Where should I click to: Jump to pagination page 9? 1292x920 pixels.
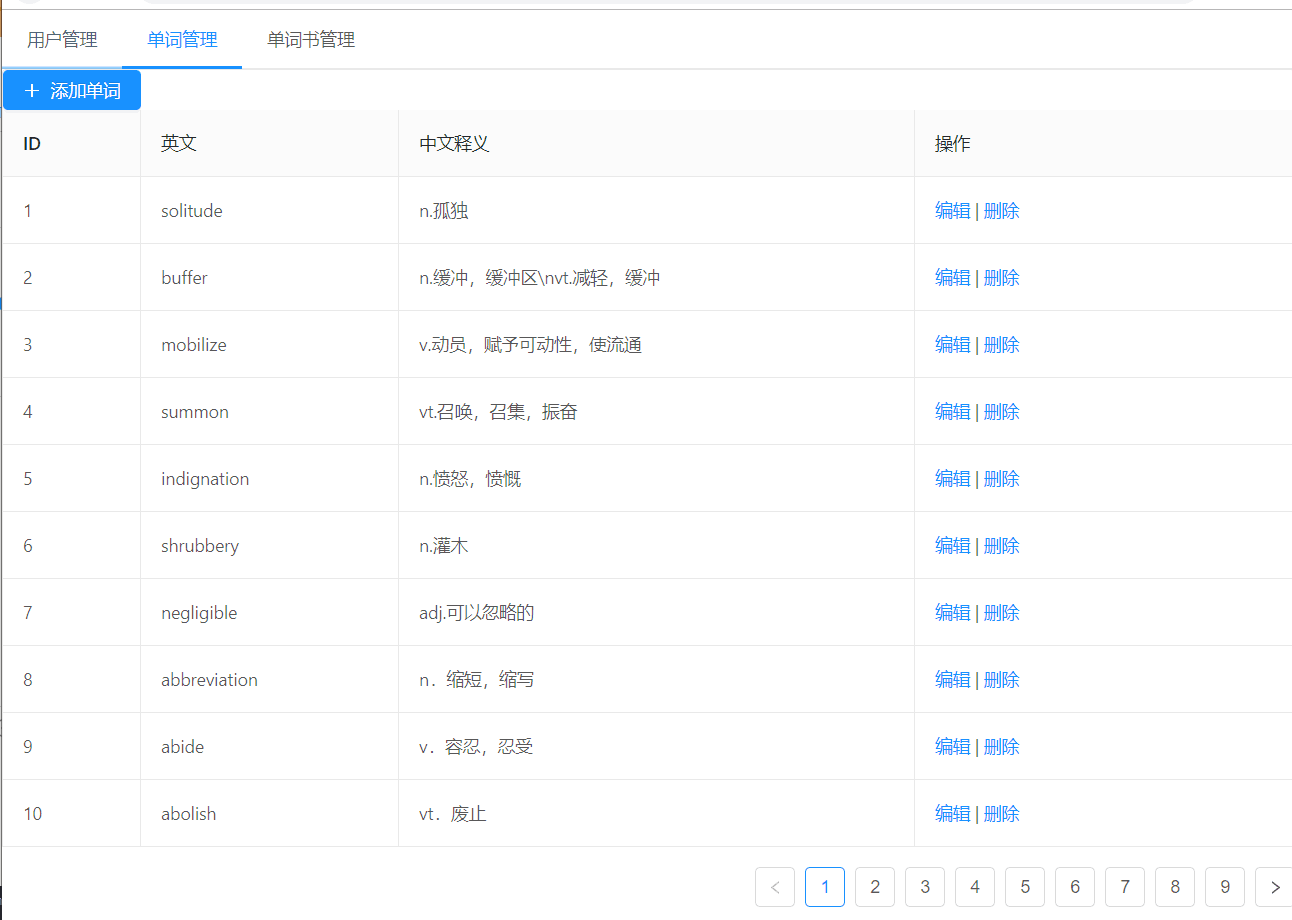pos(1225,887)
